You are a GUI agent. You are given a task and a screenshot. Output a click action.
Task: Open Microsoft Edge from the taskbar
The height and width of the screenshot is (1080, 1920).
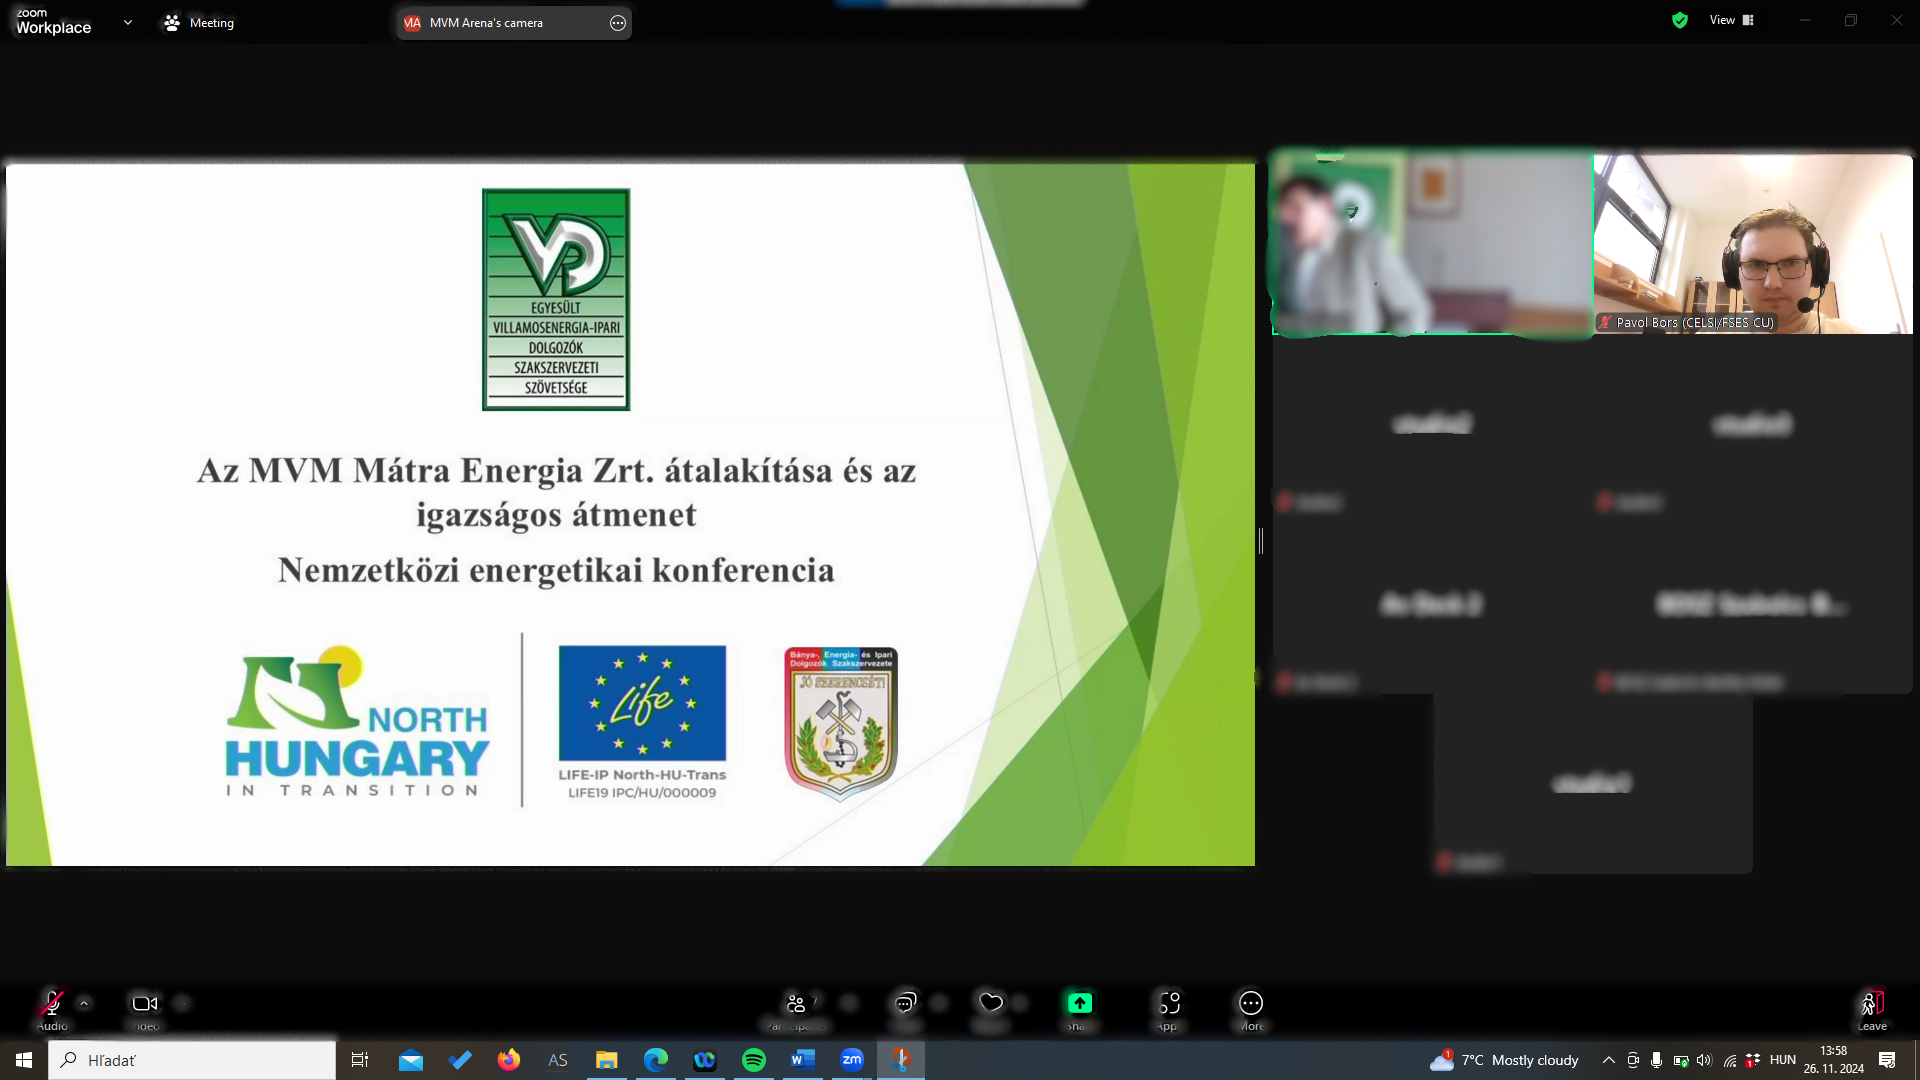click(656, 1060)
